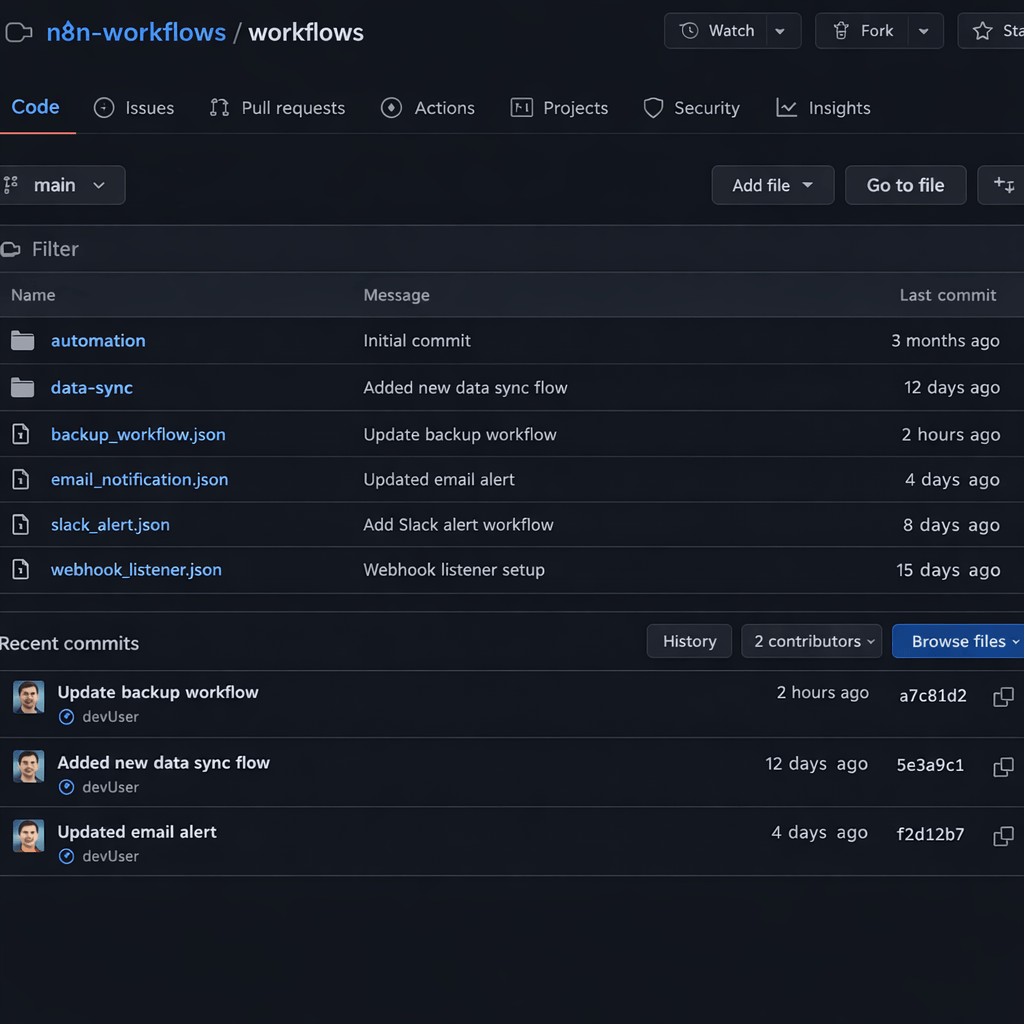1024x1024 pixels.
Task: Select the Code tab
Action: click(x=35, y=107)
